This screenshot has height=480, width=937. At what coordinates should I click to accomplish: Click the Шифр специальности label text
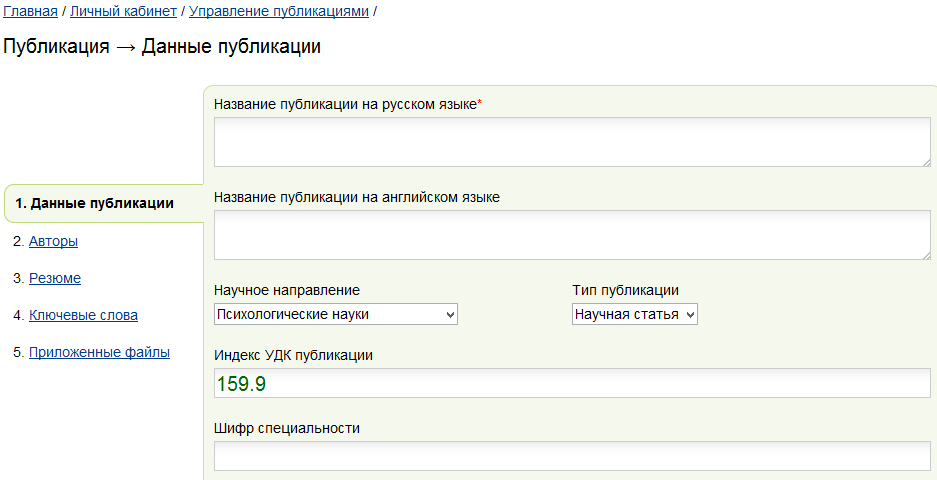[x=287, y=429]
